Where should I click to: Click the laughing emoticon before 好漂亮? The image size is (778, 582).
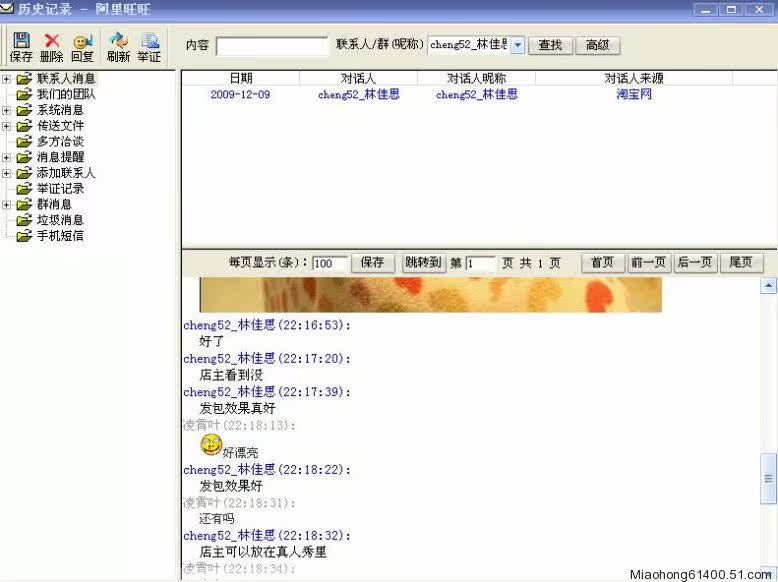pyautogui.click(x=211, y=445)
